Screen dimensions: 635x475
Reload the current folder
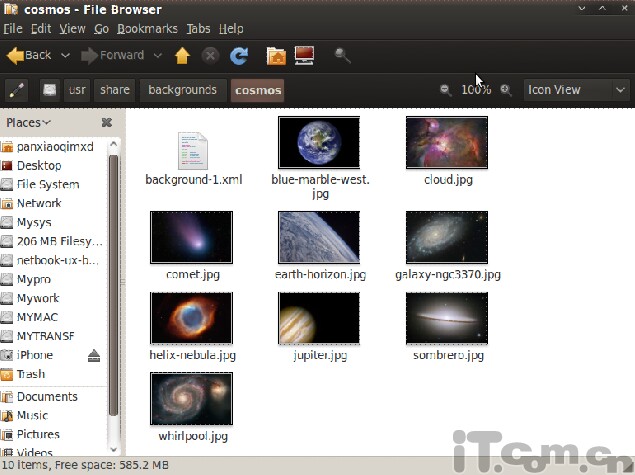pos(239,55)
